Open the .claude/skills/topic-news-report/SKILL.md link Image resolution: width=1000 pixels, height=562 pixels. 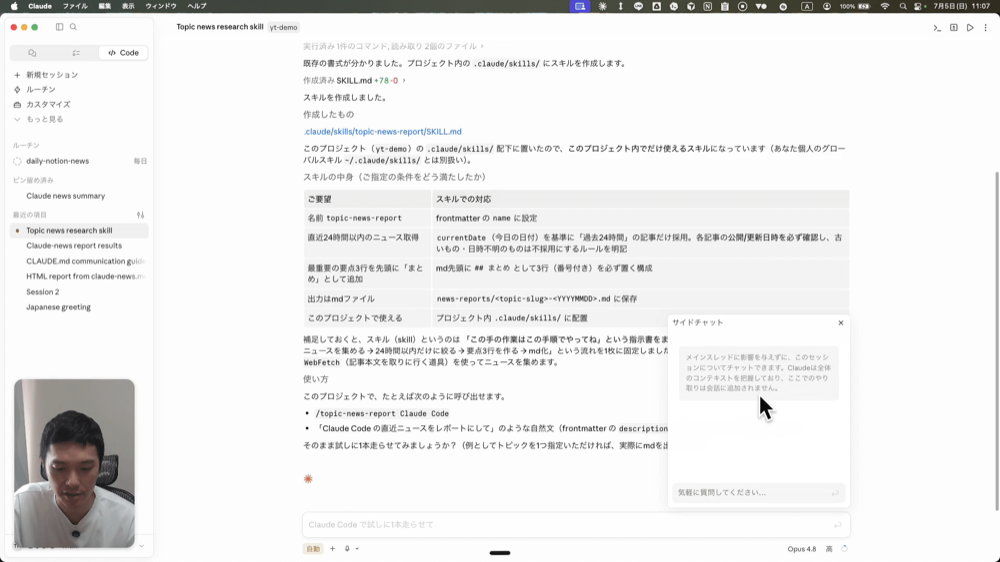383,131
